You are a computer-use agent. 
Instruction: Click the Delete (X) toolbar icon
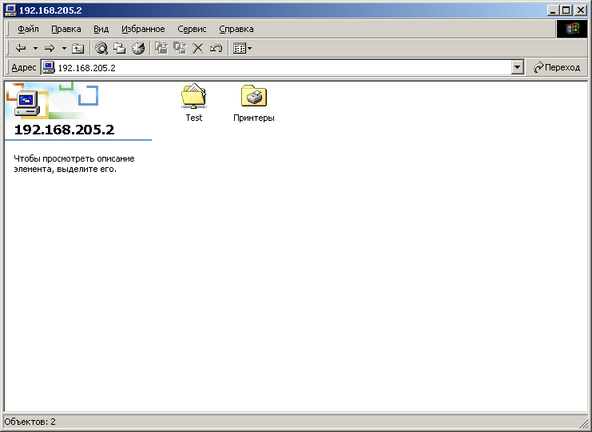[198, 48]
